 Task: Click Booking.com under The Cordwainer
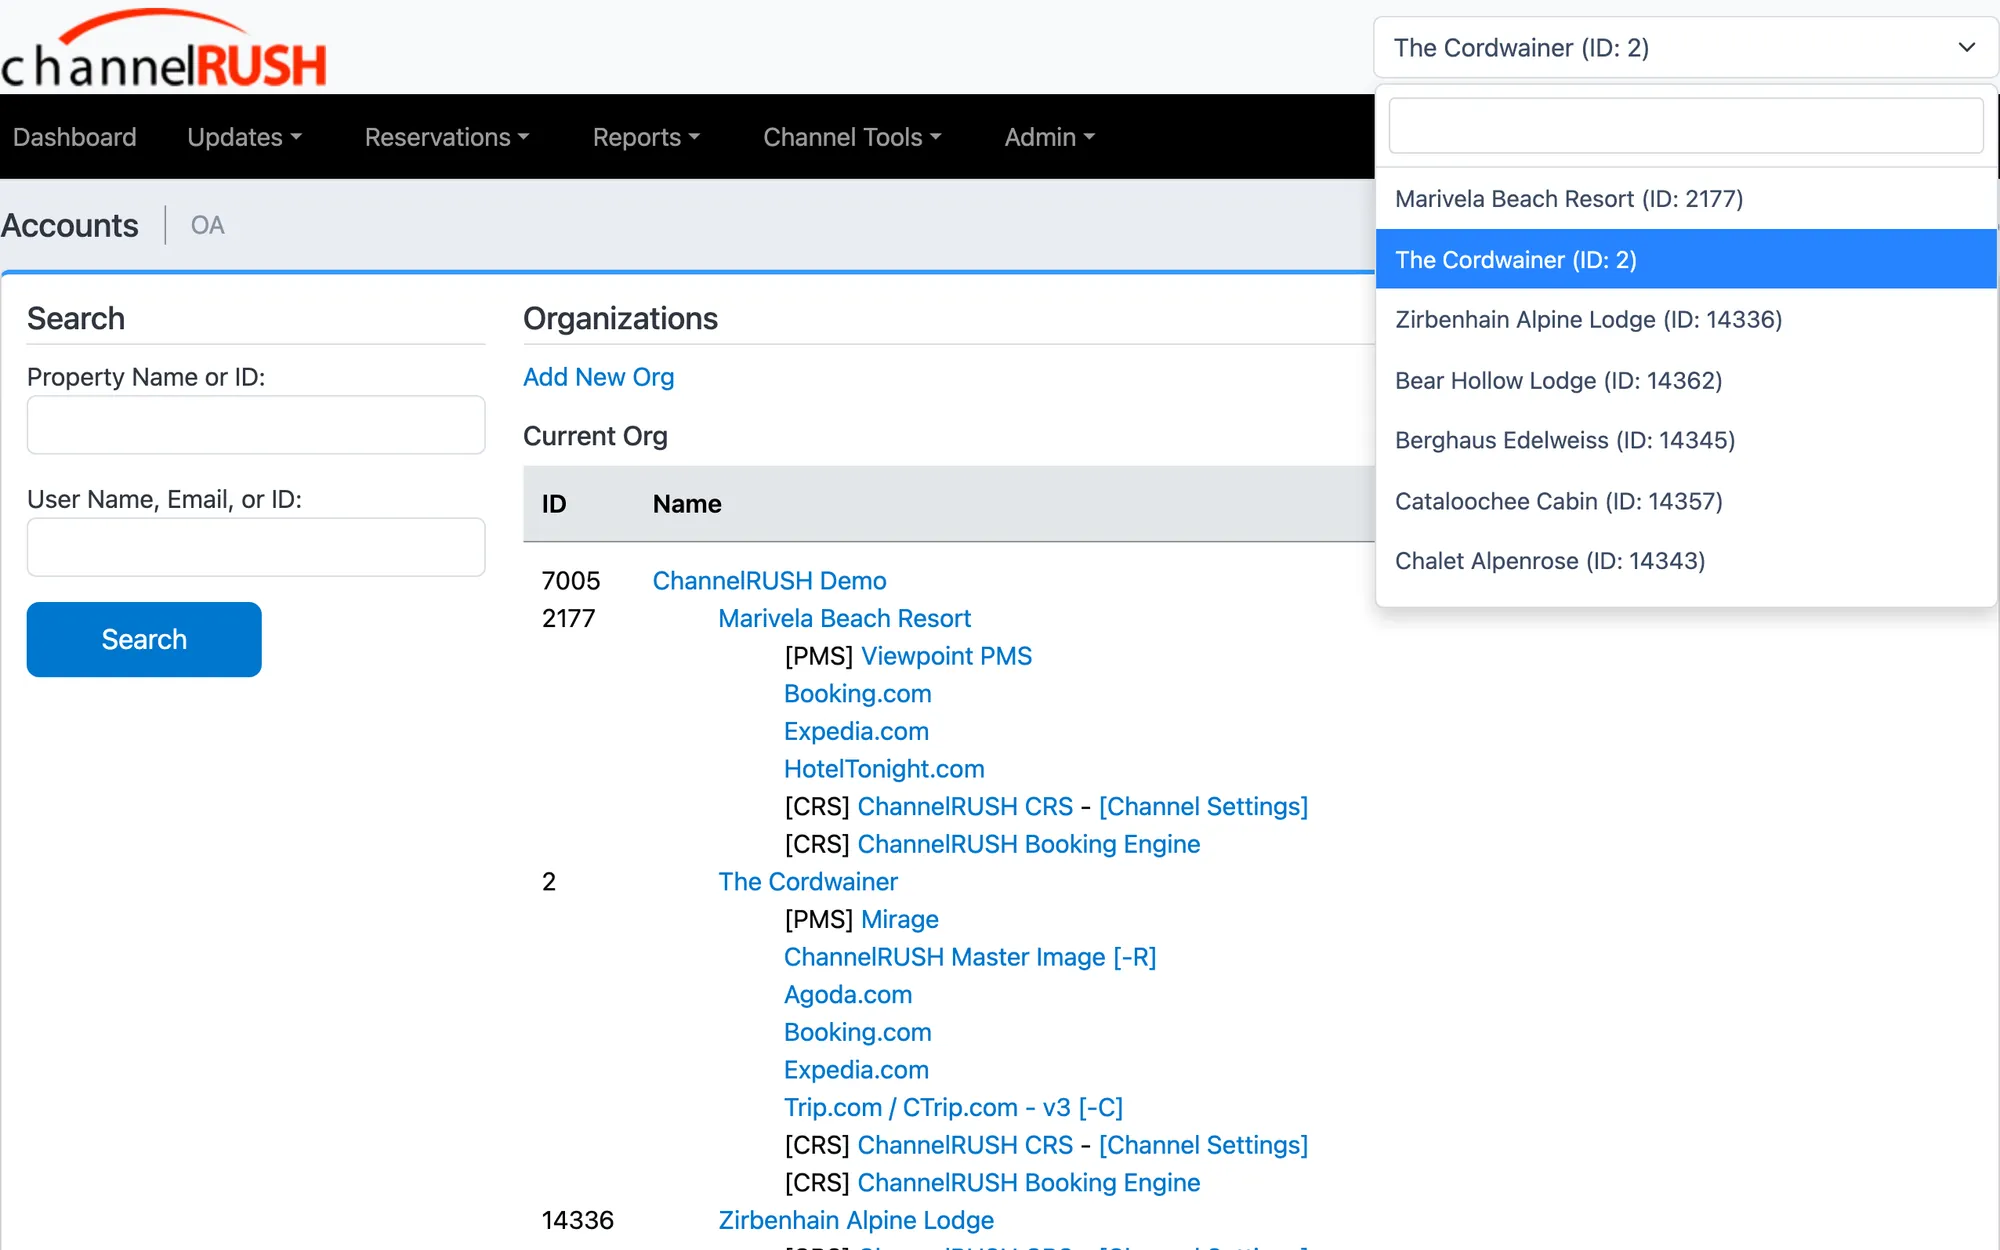858,1033
